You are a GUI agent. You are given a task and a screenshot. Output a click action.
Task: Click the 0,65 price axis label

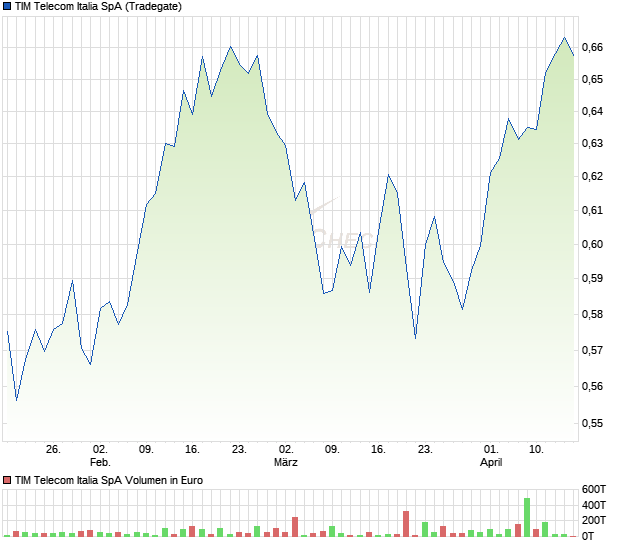click(592, 79)
